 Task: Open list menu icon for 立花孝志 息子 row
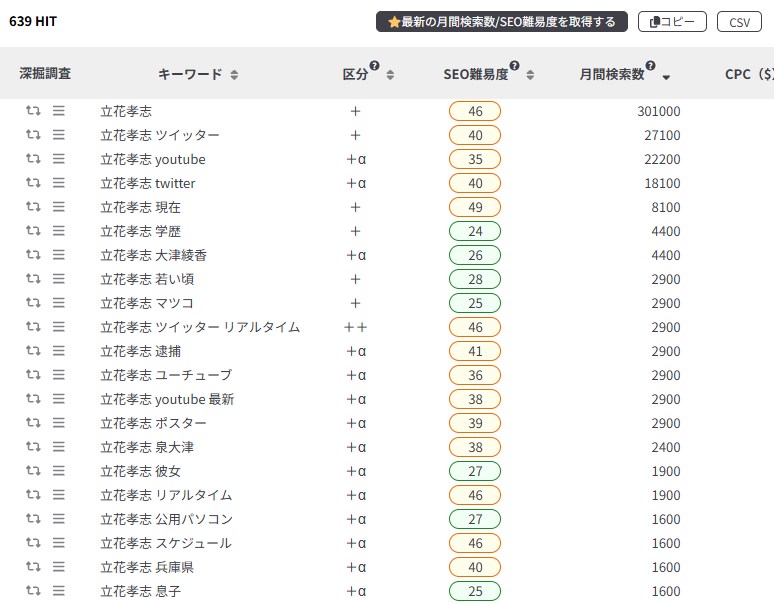59,591
